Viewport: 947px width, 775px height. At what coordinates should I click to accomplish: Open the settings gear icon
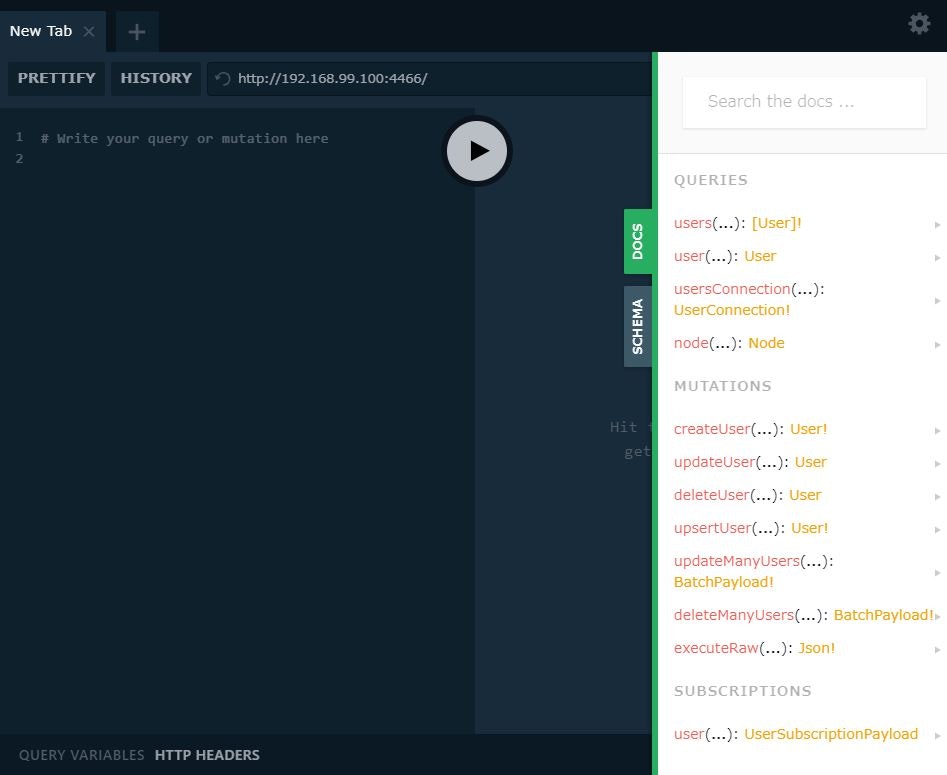(919, 24)
